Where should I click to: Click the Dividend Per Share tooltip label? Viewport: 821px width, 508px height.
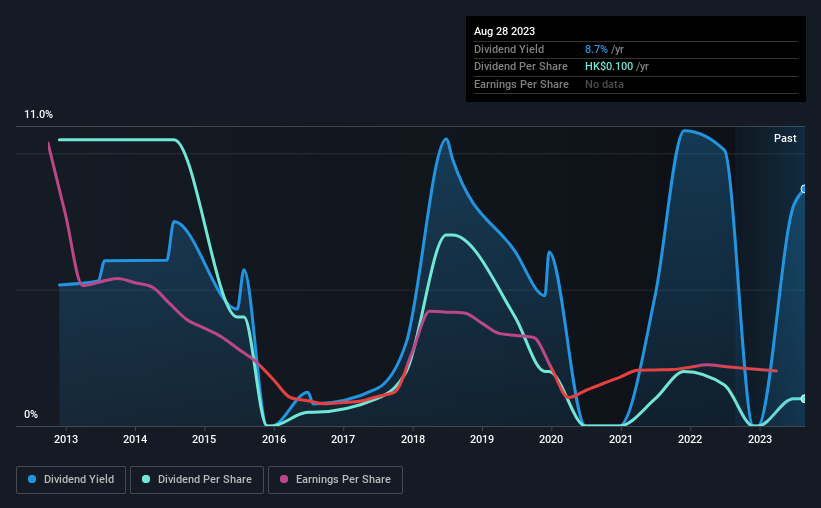(520, 67)
